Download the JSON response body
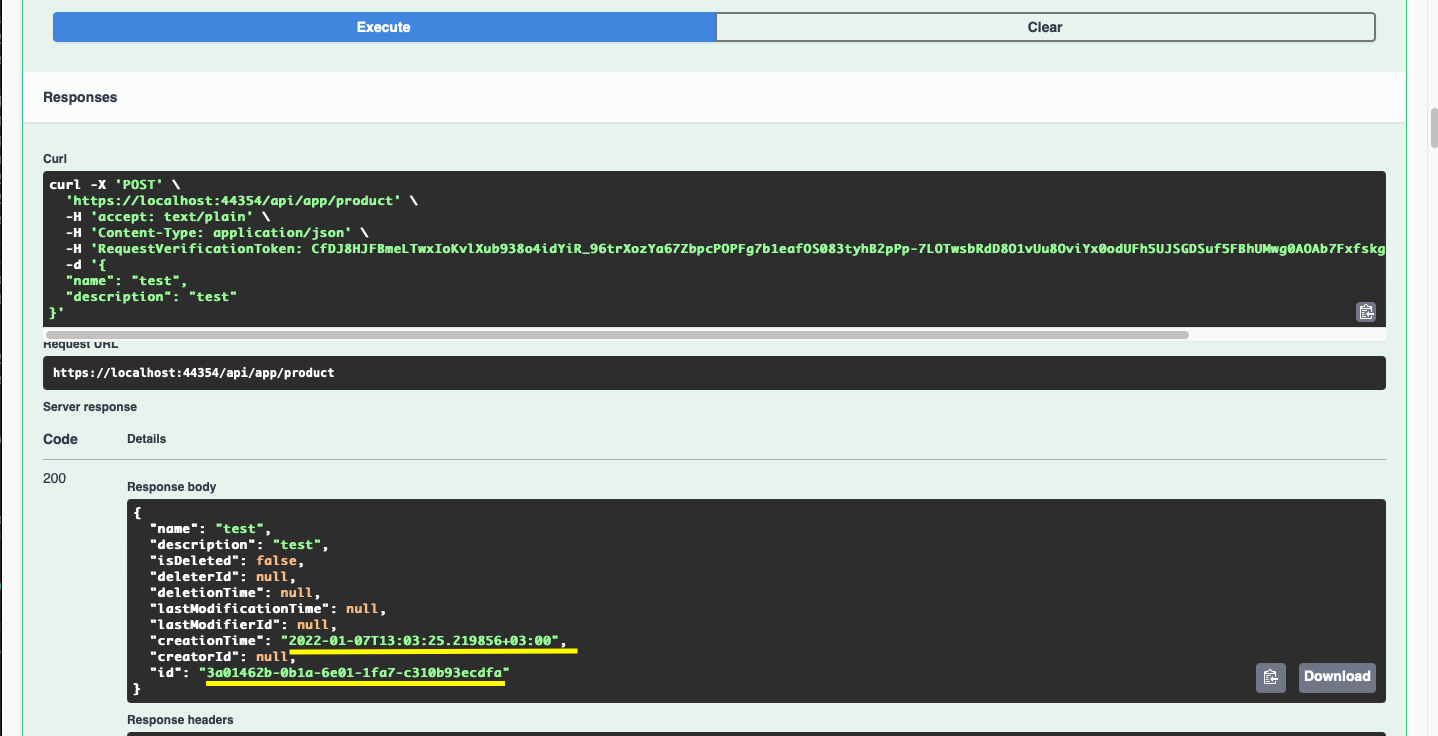 point(1336,677)
